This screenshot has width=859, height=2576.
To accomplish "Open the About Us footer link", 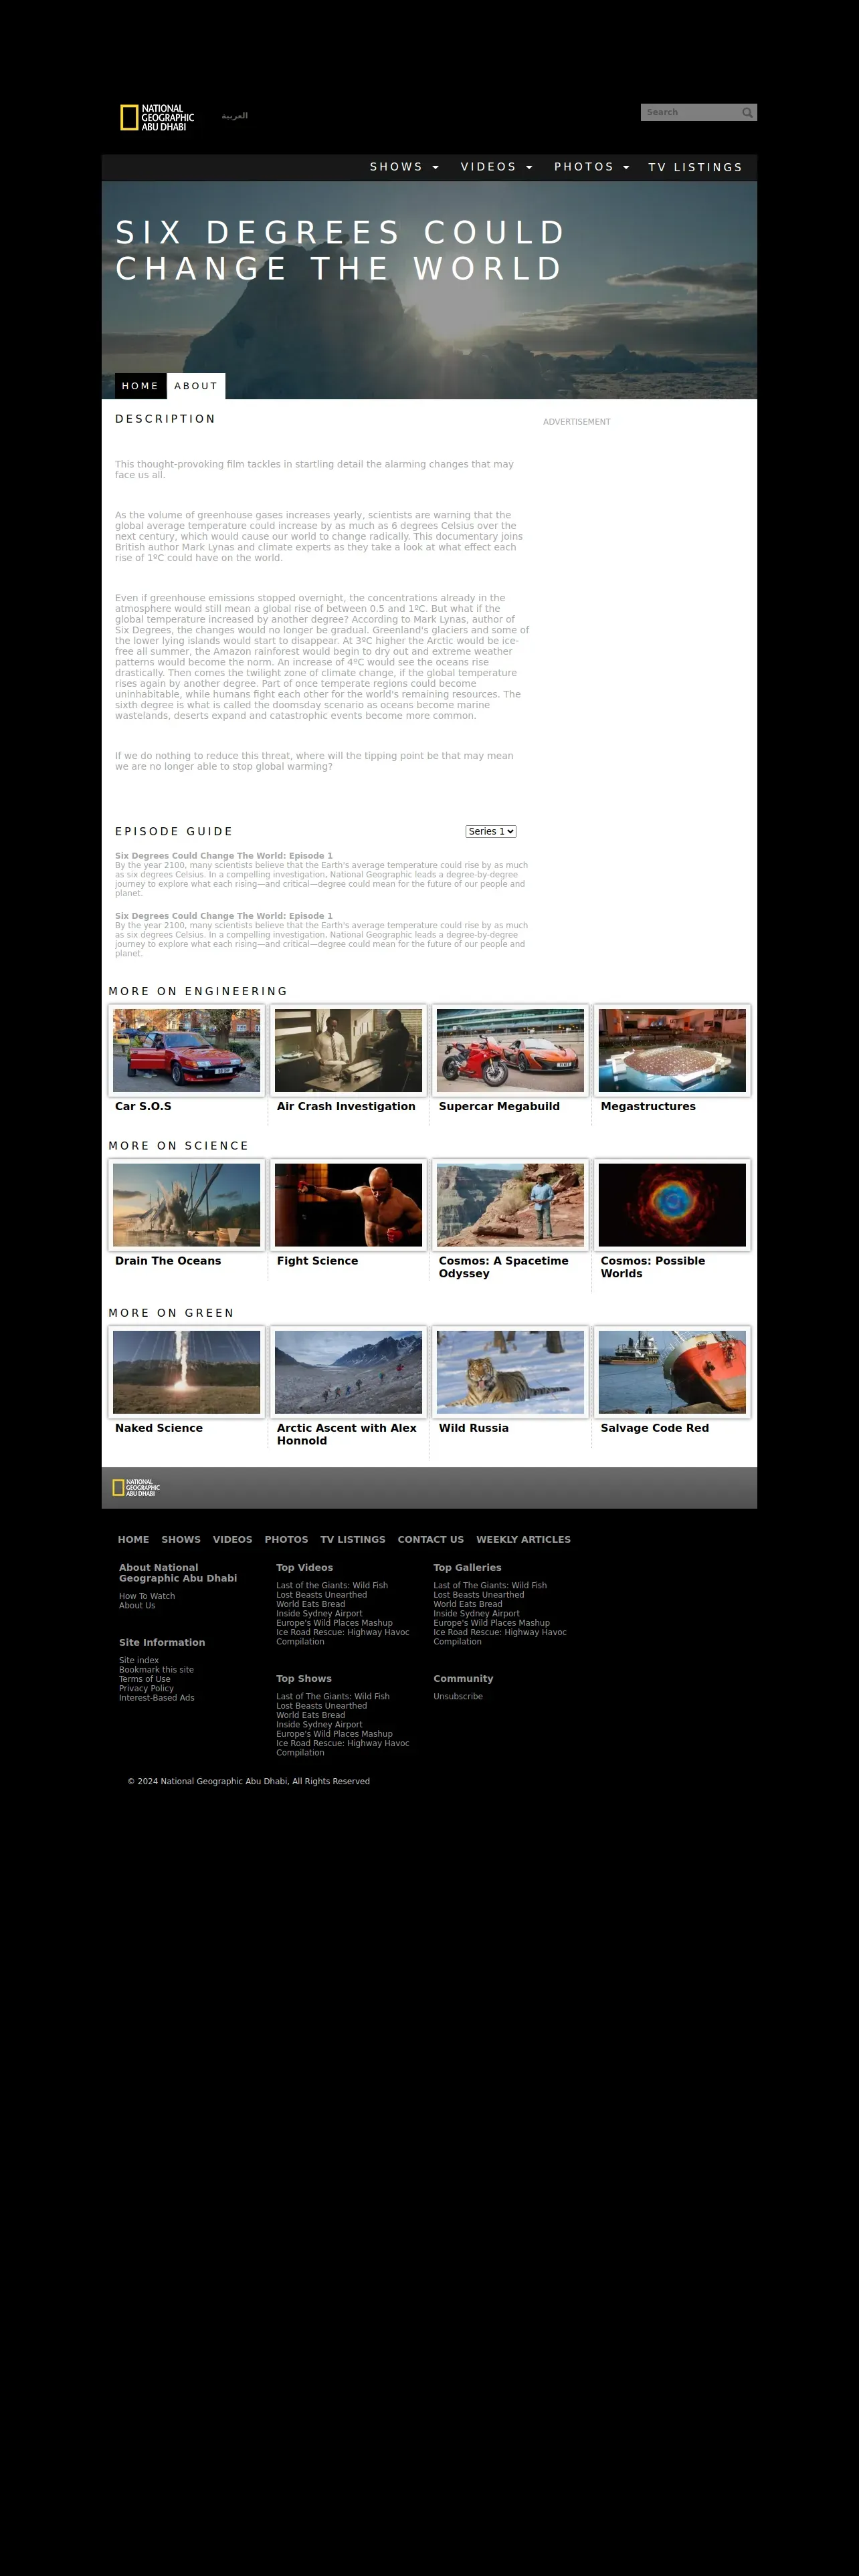I will tap(137, 1605).
